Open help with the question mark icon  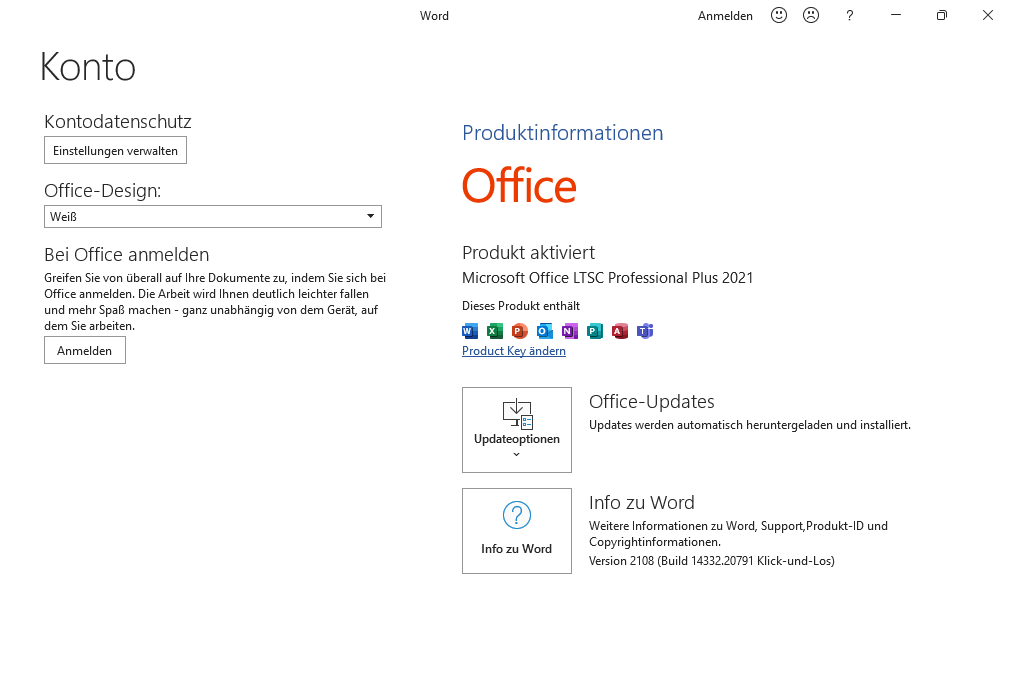click(850, 15)
